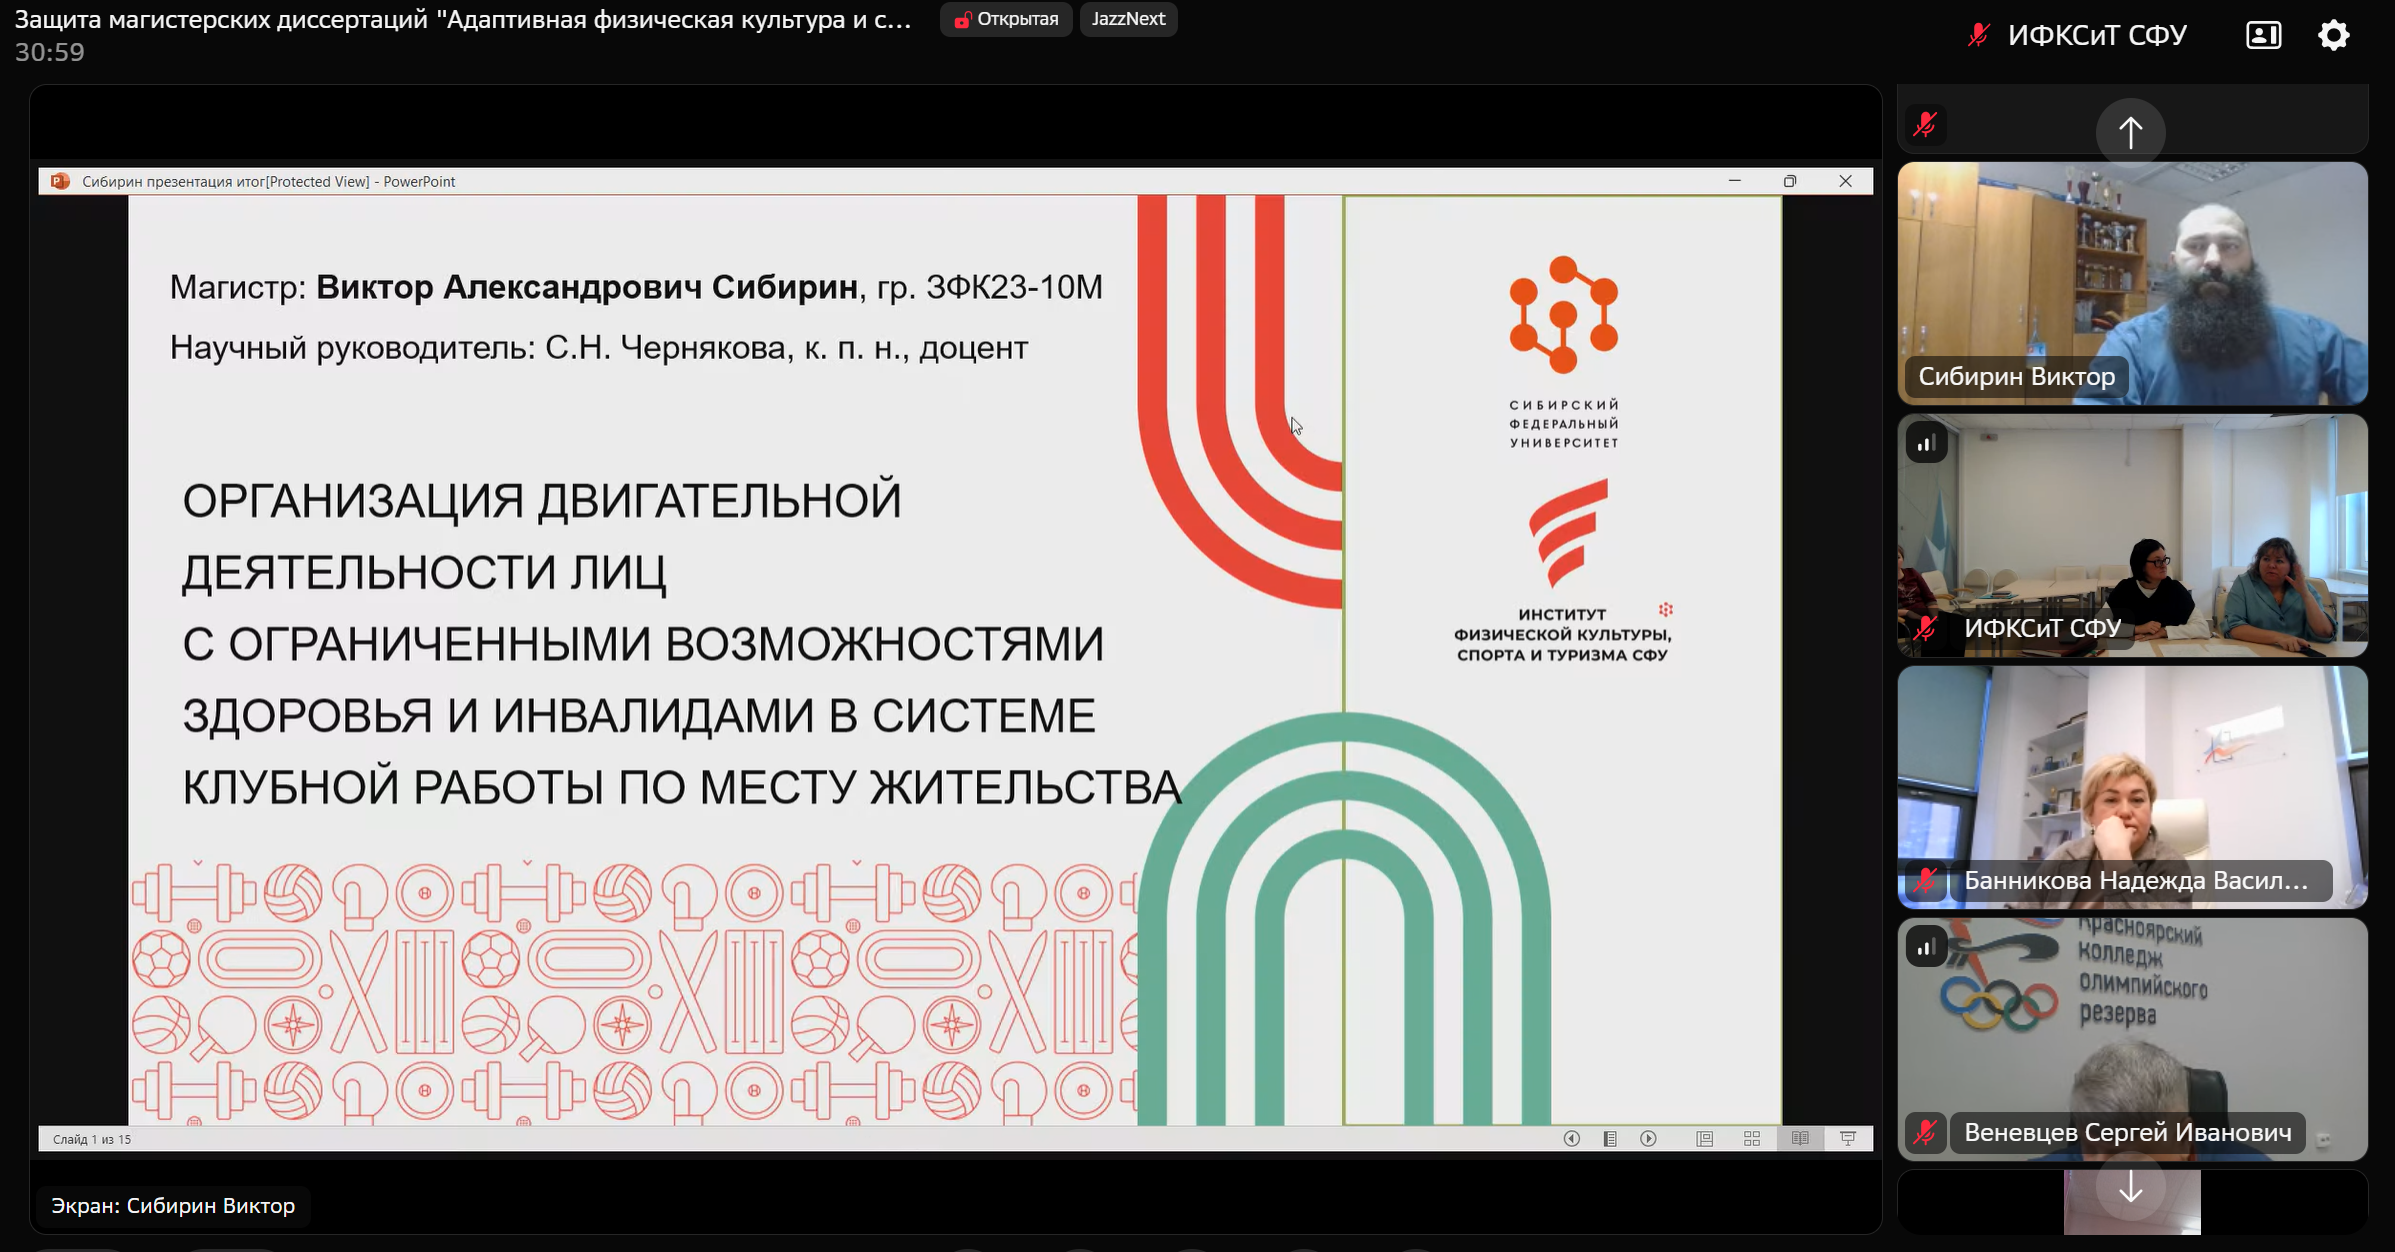Screen dimensions: 2395x1252
Task: Click muted mic on Веневцев tile
Action: [x=1926, y=1133]
